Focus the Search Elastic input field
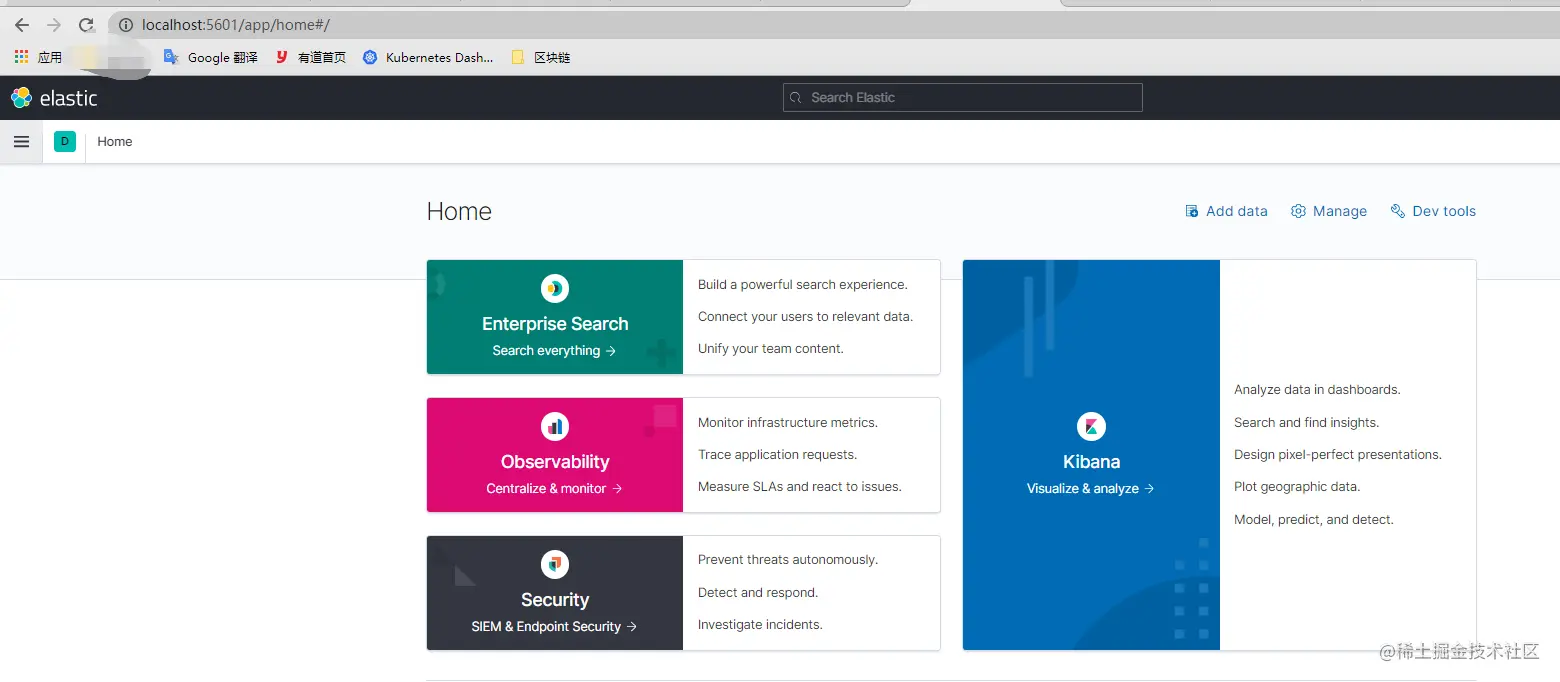 coord(962,97)
